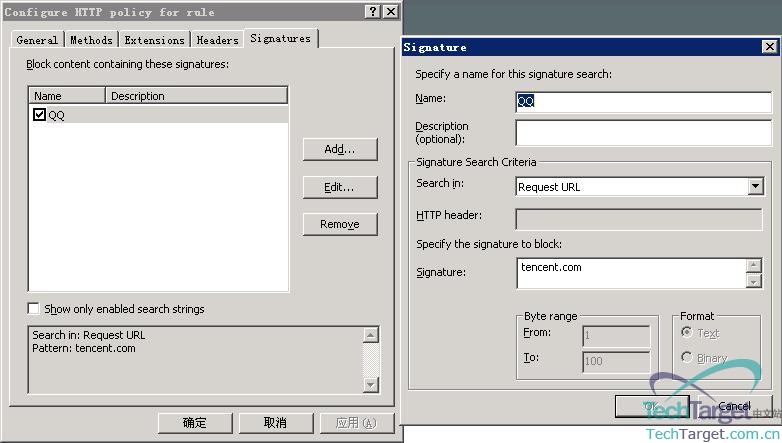This screenshot has height=443, width=782.
Task: Switch to the General tab
Action: [x=37, y=40]
